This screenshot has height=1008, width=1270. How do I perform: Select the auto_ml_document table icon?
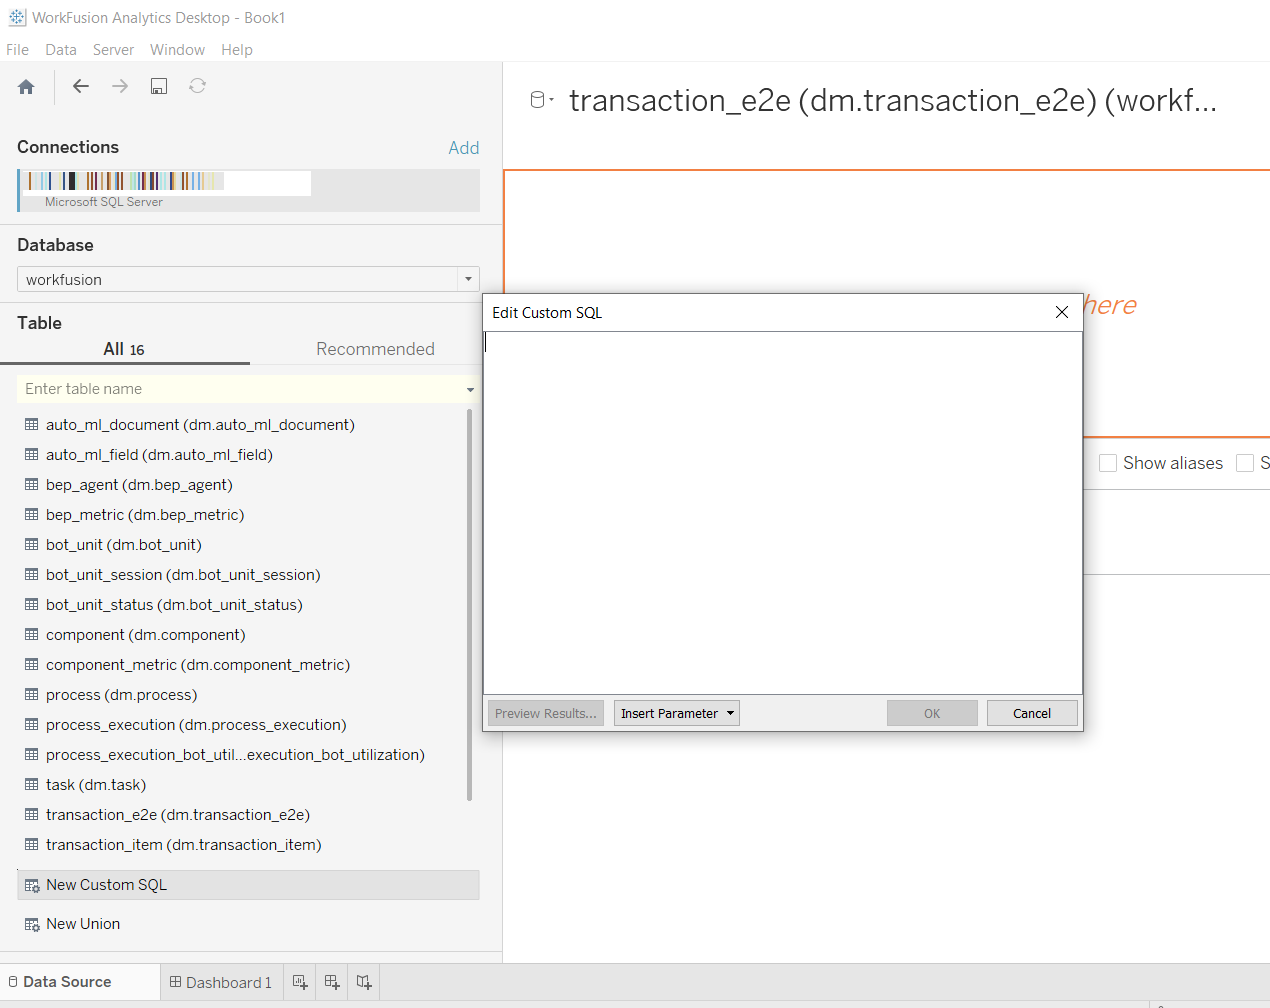(32, 424)
